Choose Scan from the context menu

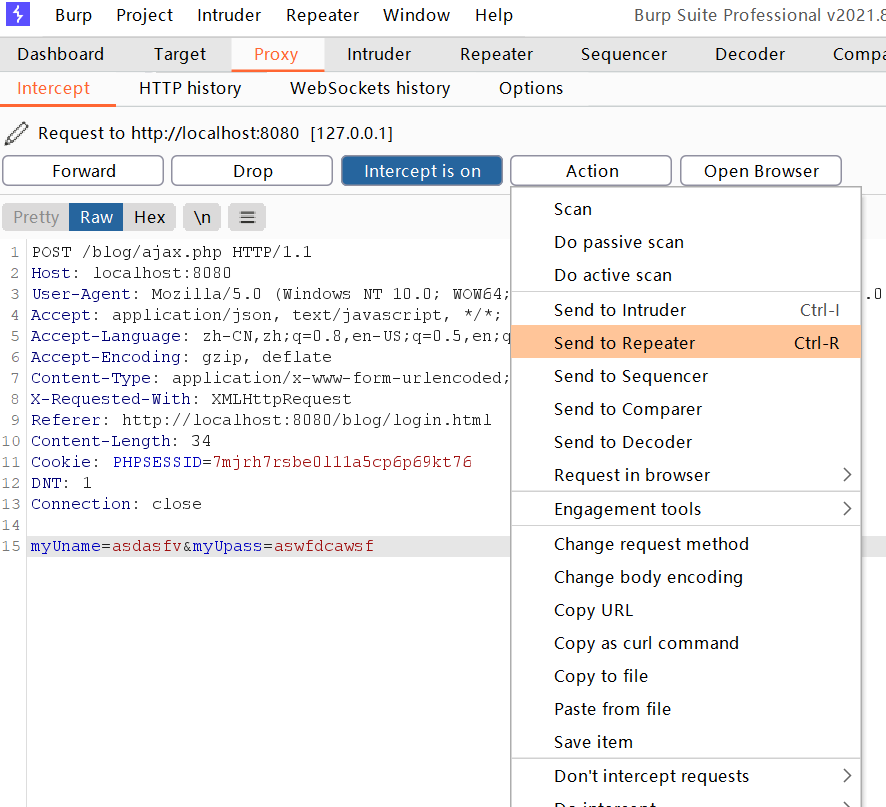click(x=686, y=209)
